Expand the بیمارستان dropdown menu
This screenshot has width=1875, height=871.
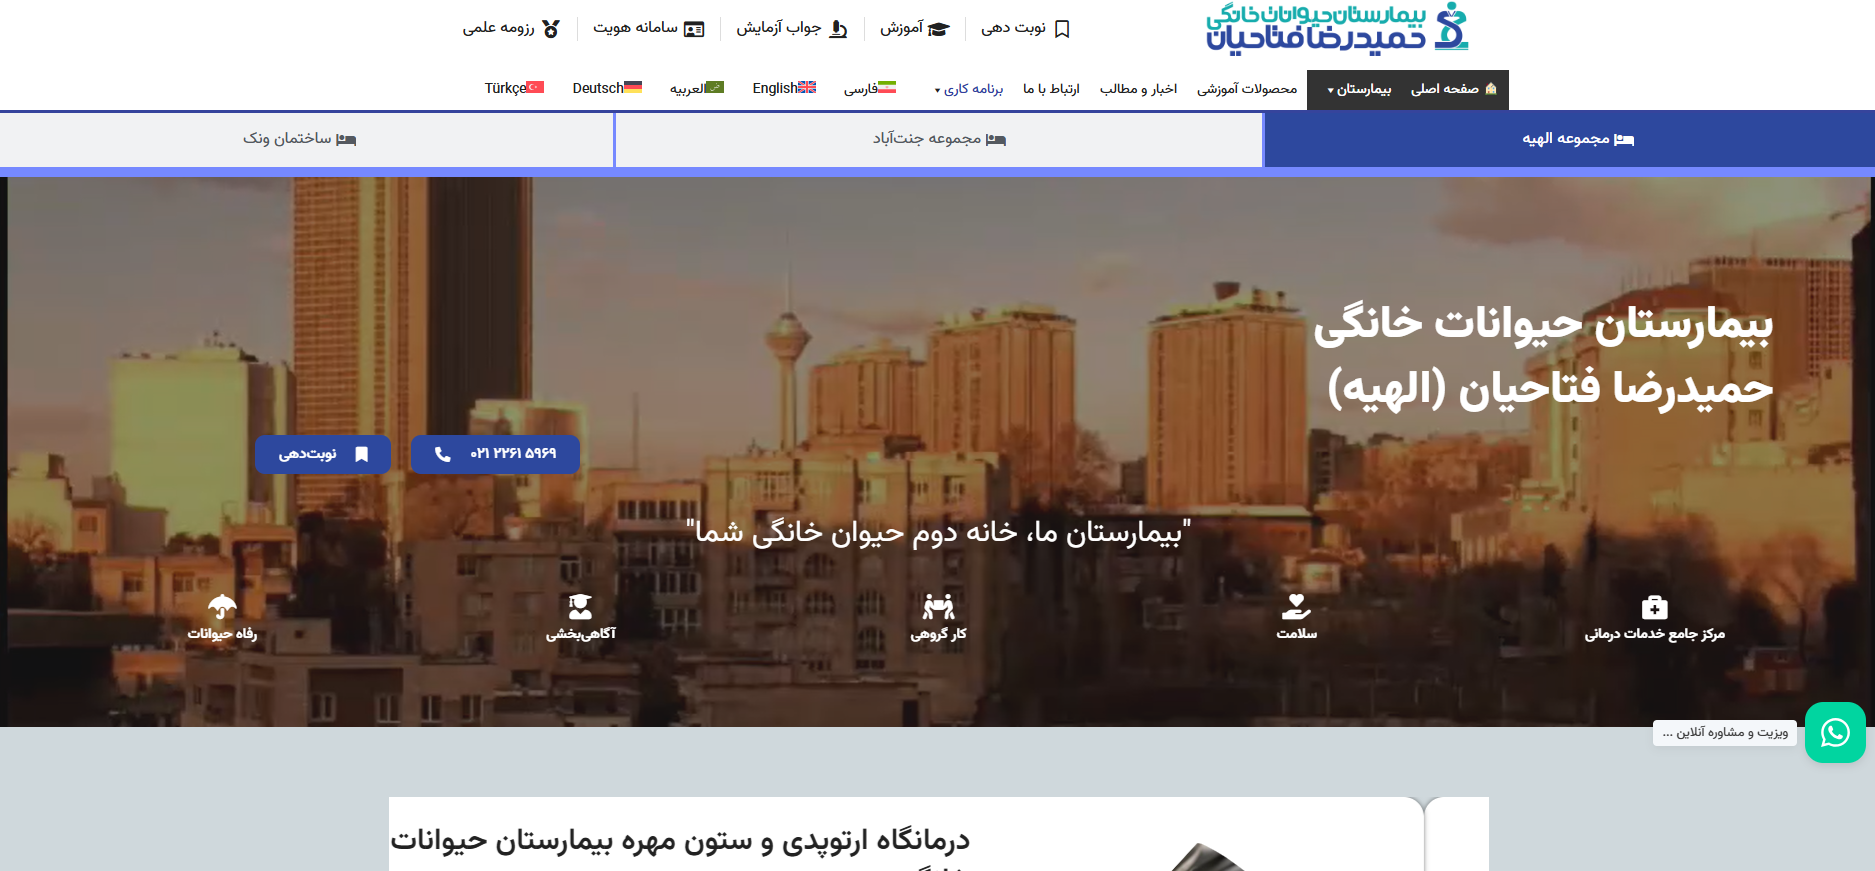click(x=1359, y=89)
